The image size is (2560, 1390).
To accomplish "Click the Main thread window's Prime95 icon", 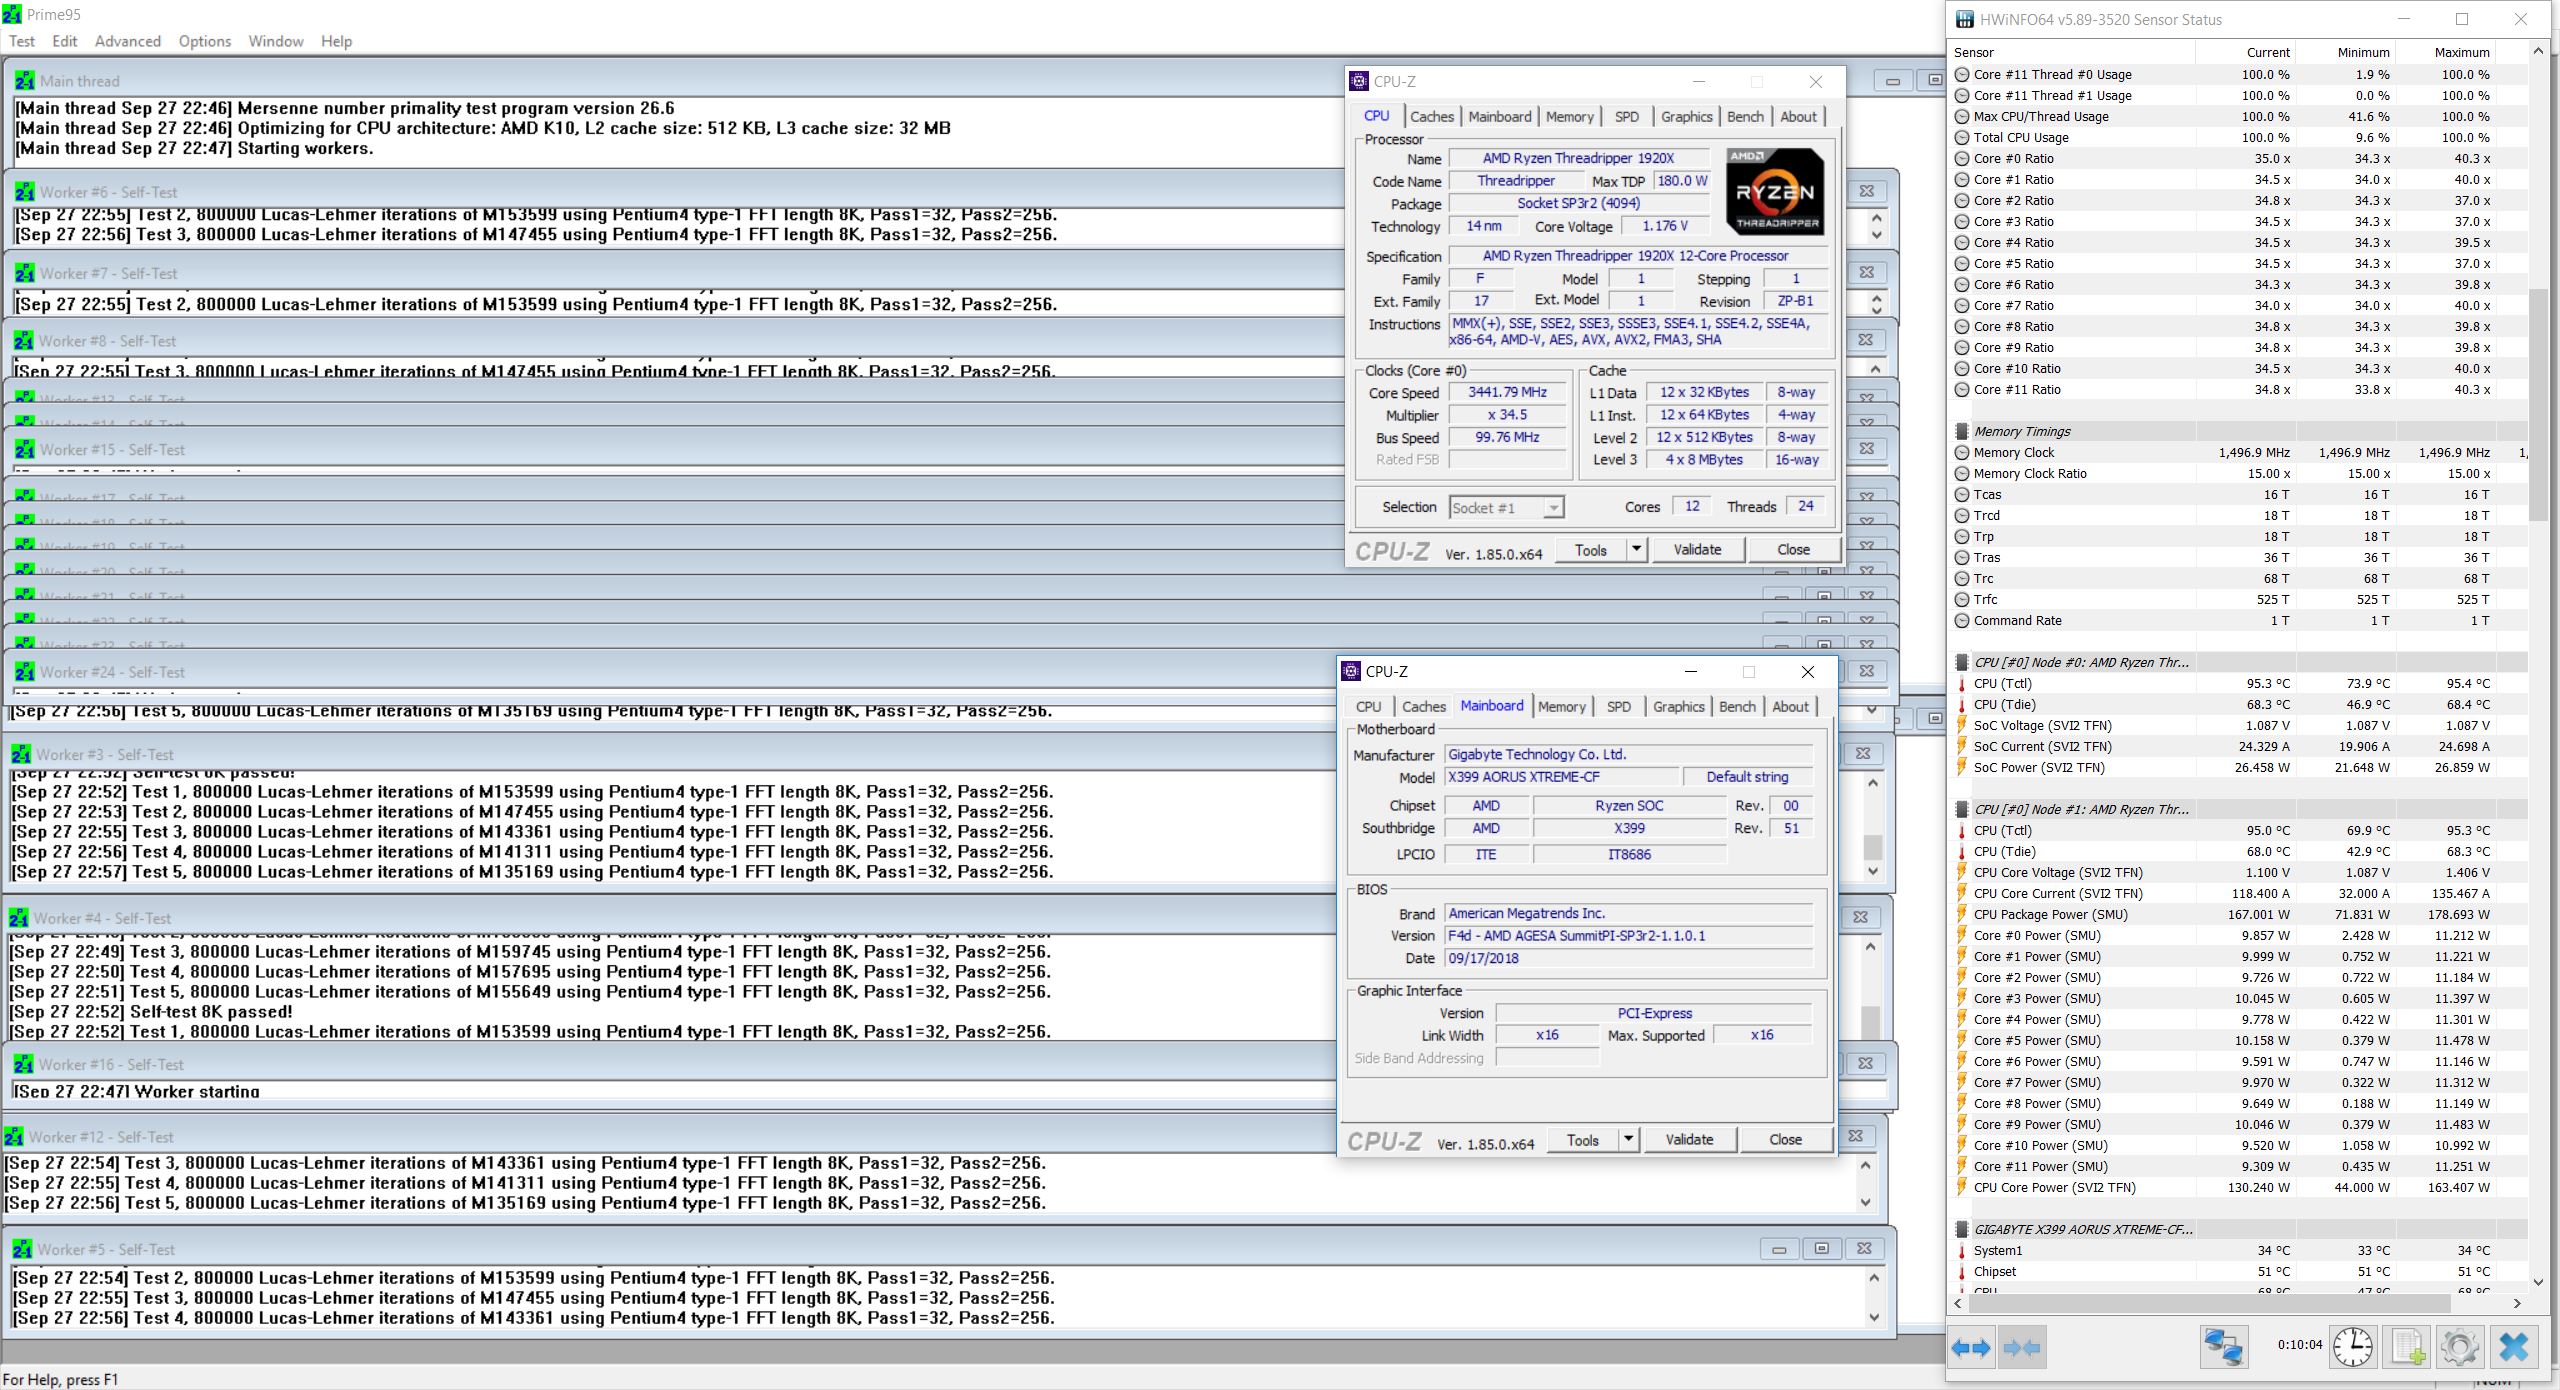I will point(24,81).
